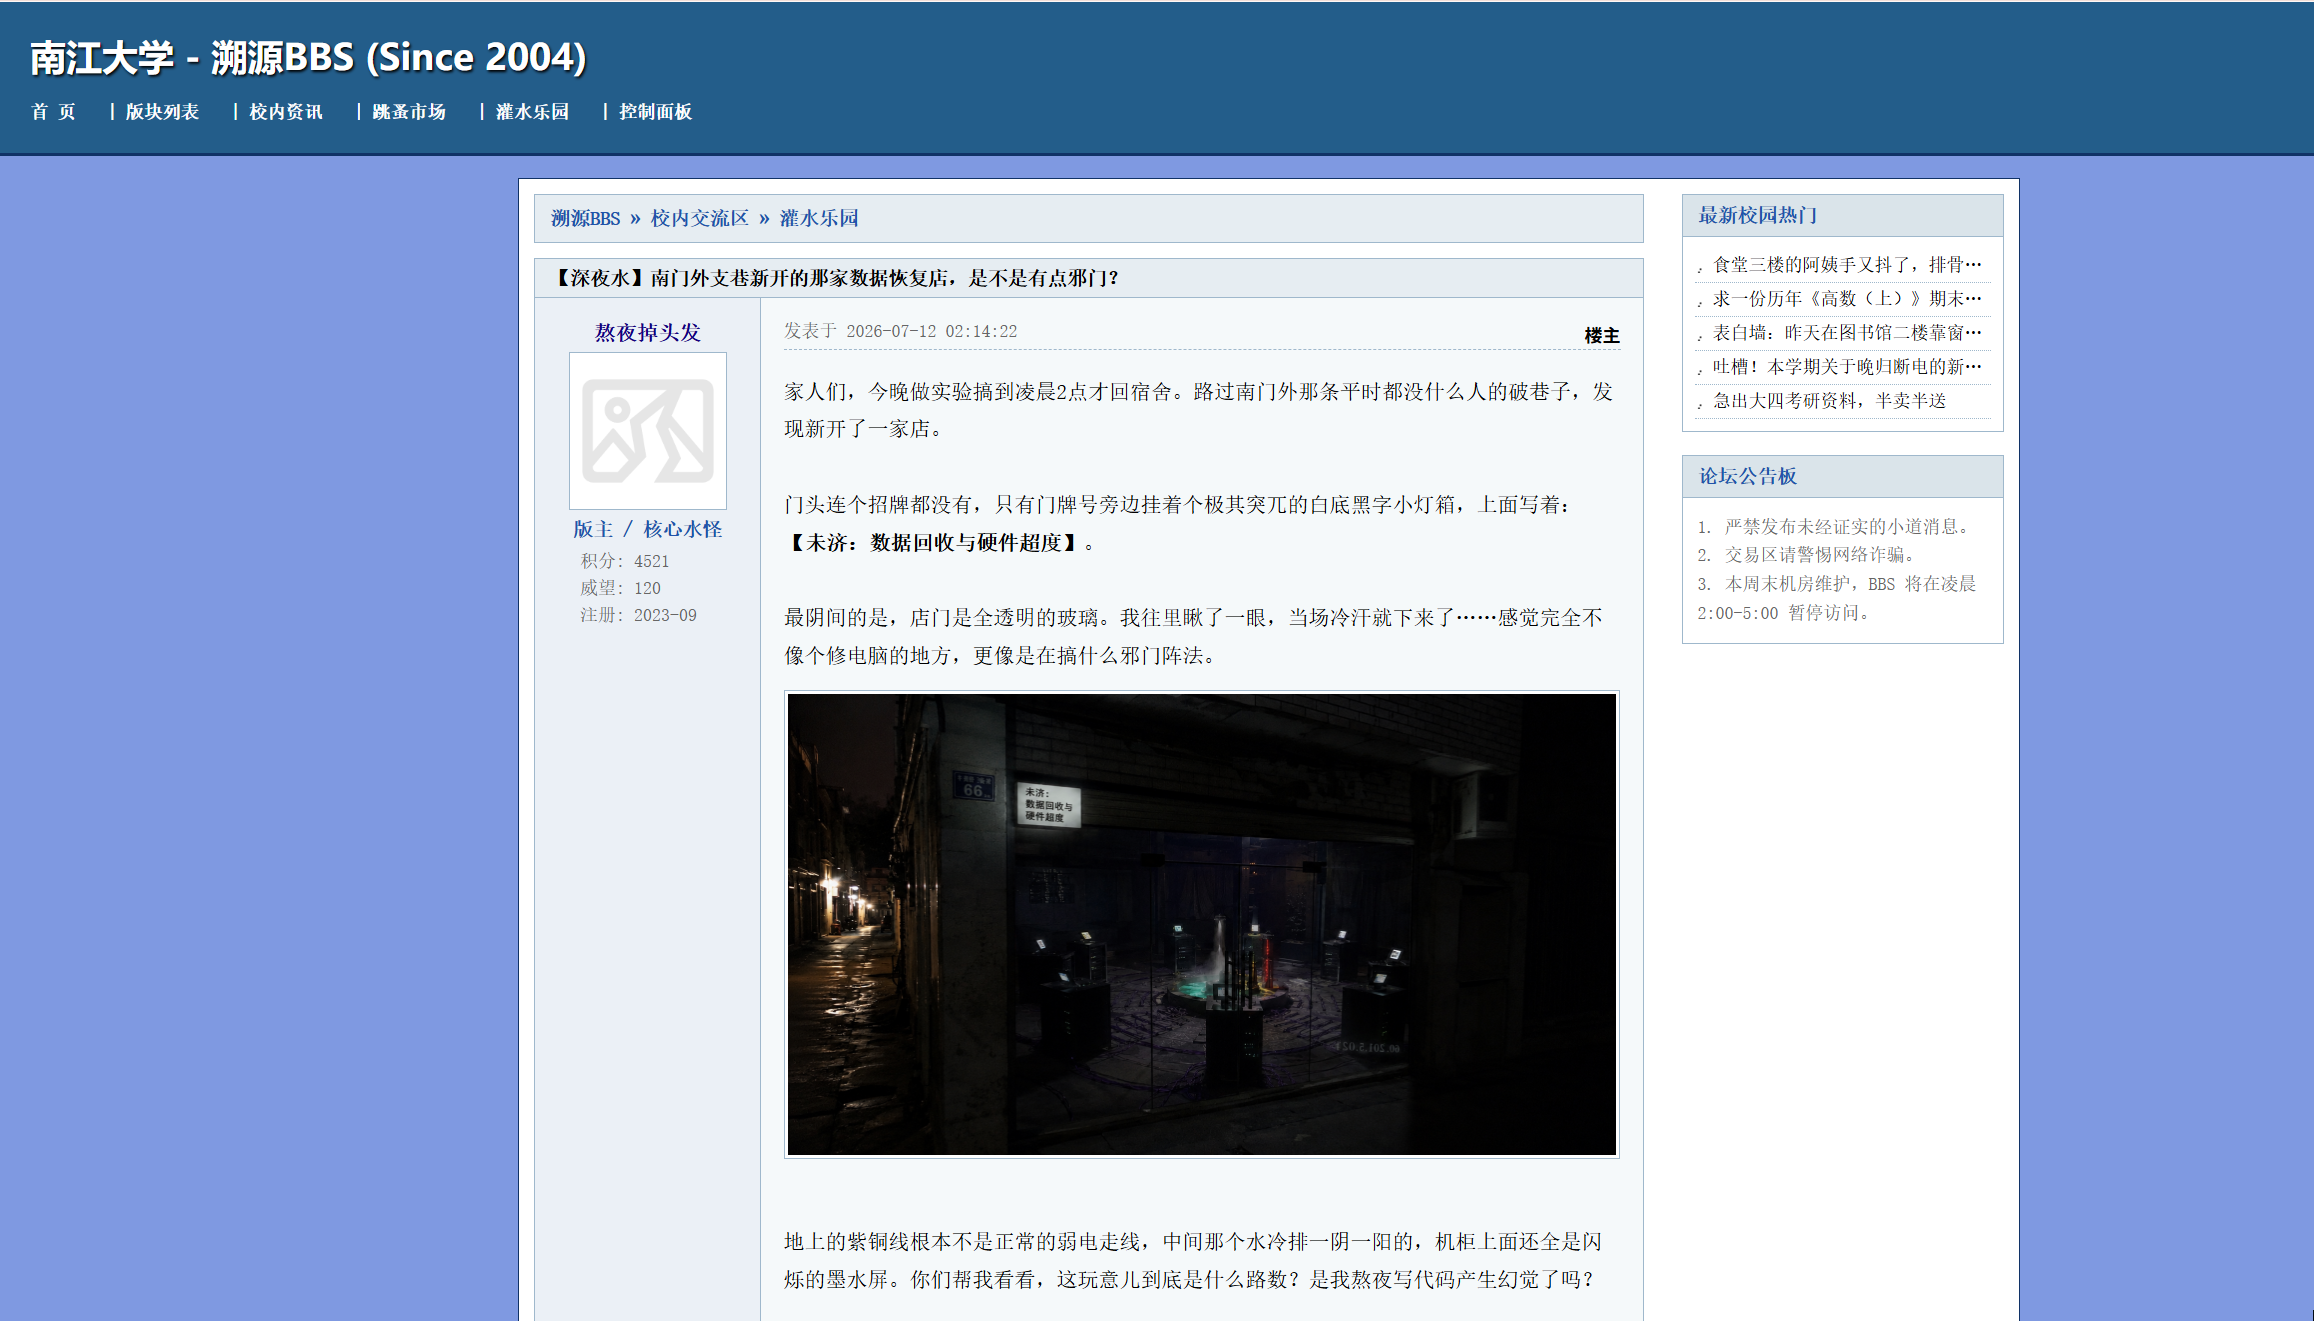Click the paragraph starting 地上的紫铜线
Screen dimensions: 2314x1321
point(1193,1260)
